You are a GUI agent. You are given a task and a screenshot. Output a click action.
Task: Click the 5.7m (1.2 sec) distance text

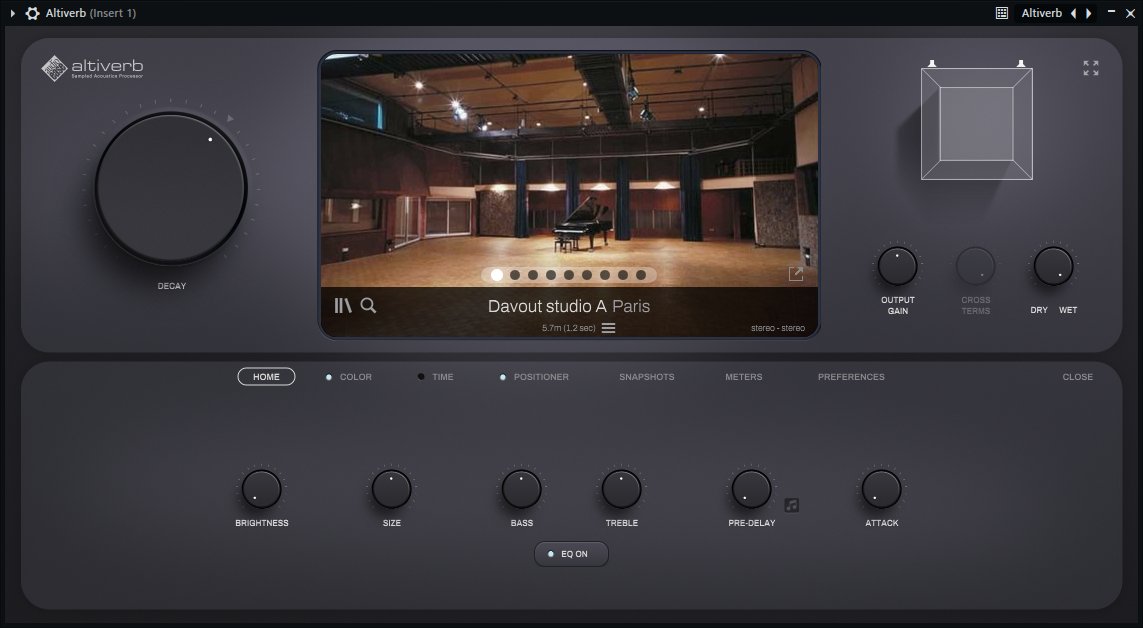pyautogui.click(x=569, y=328)
